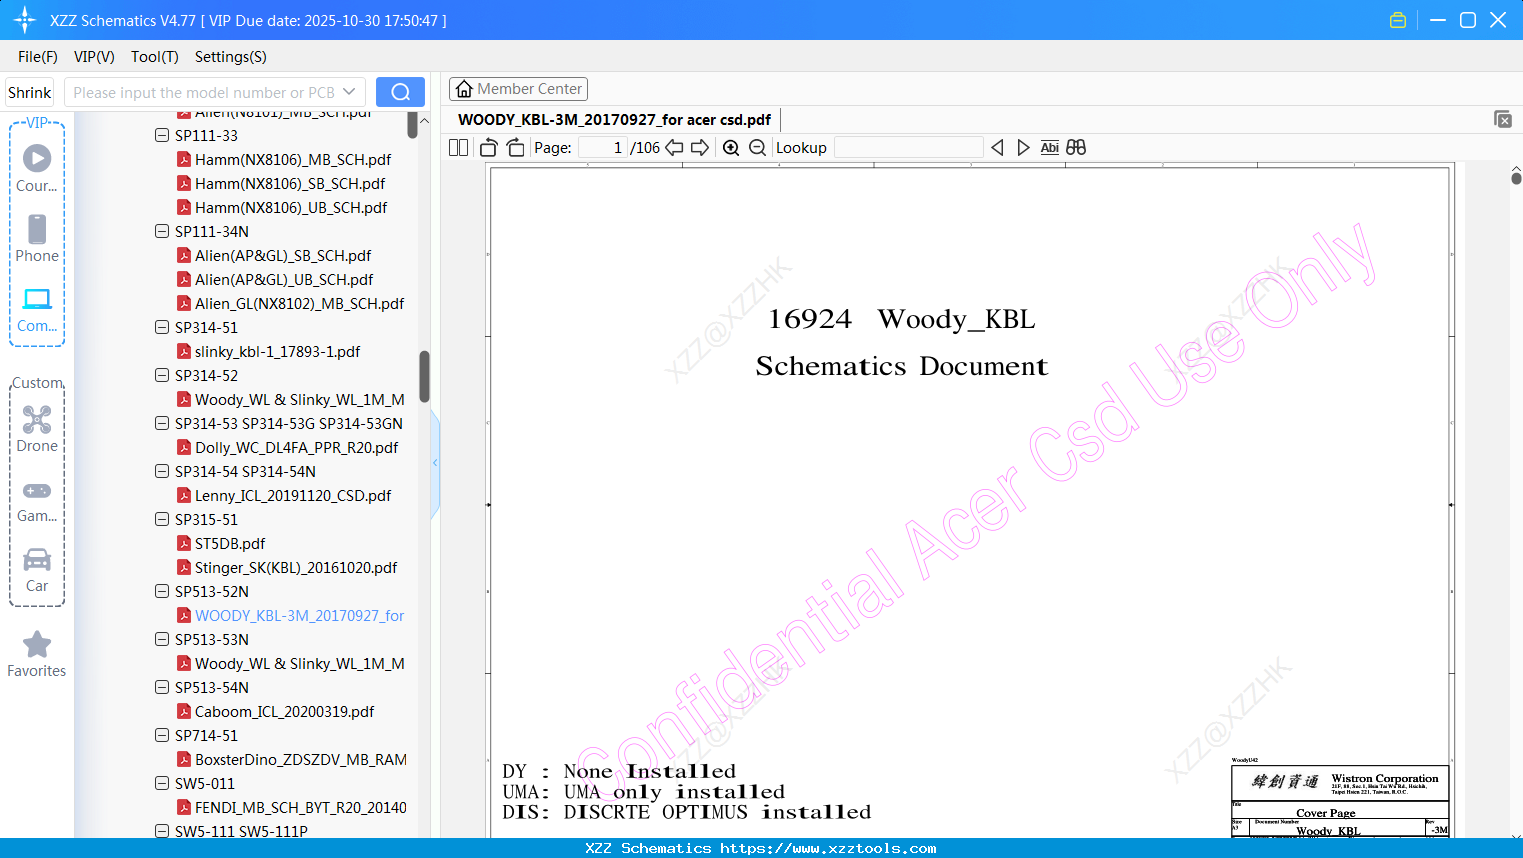Collapse the SP111-33 tree node
Image resolution: width=1523 pixels, height=858 pixels.
(162, 135)
